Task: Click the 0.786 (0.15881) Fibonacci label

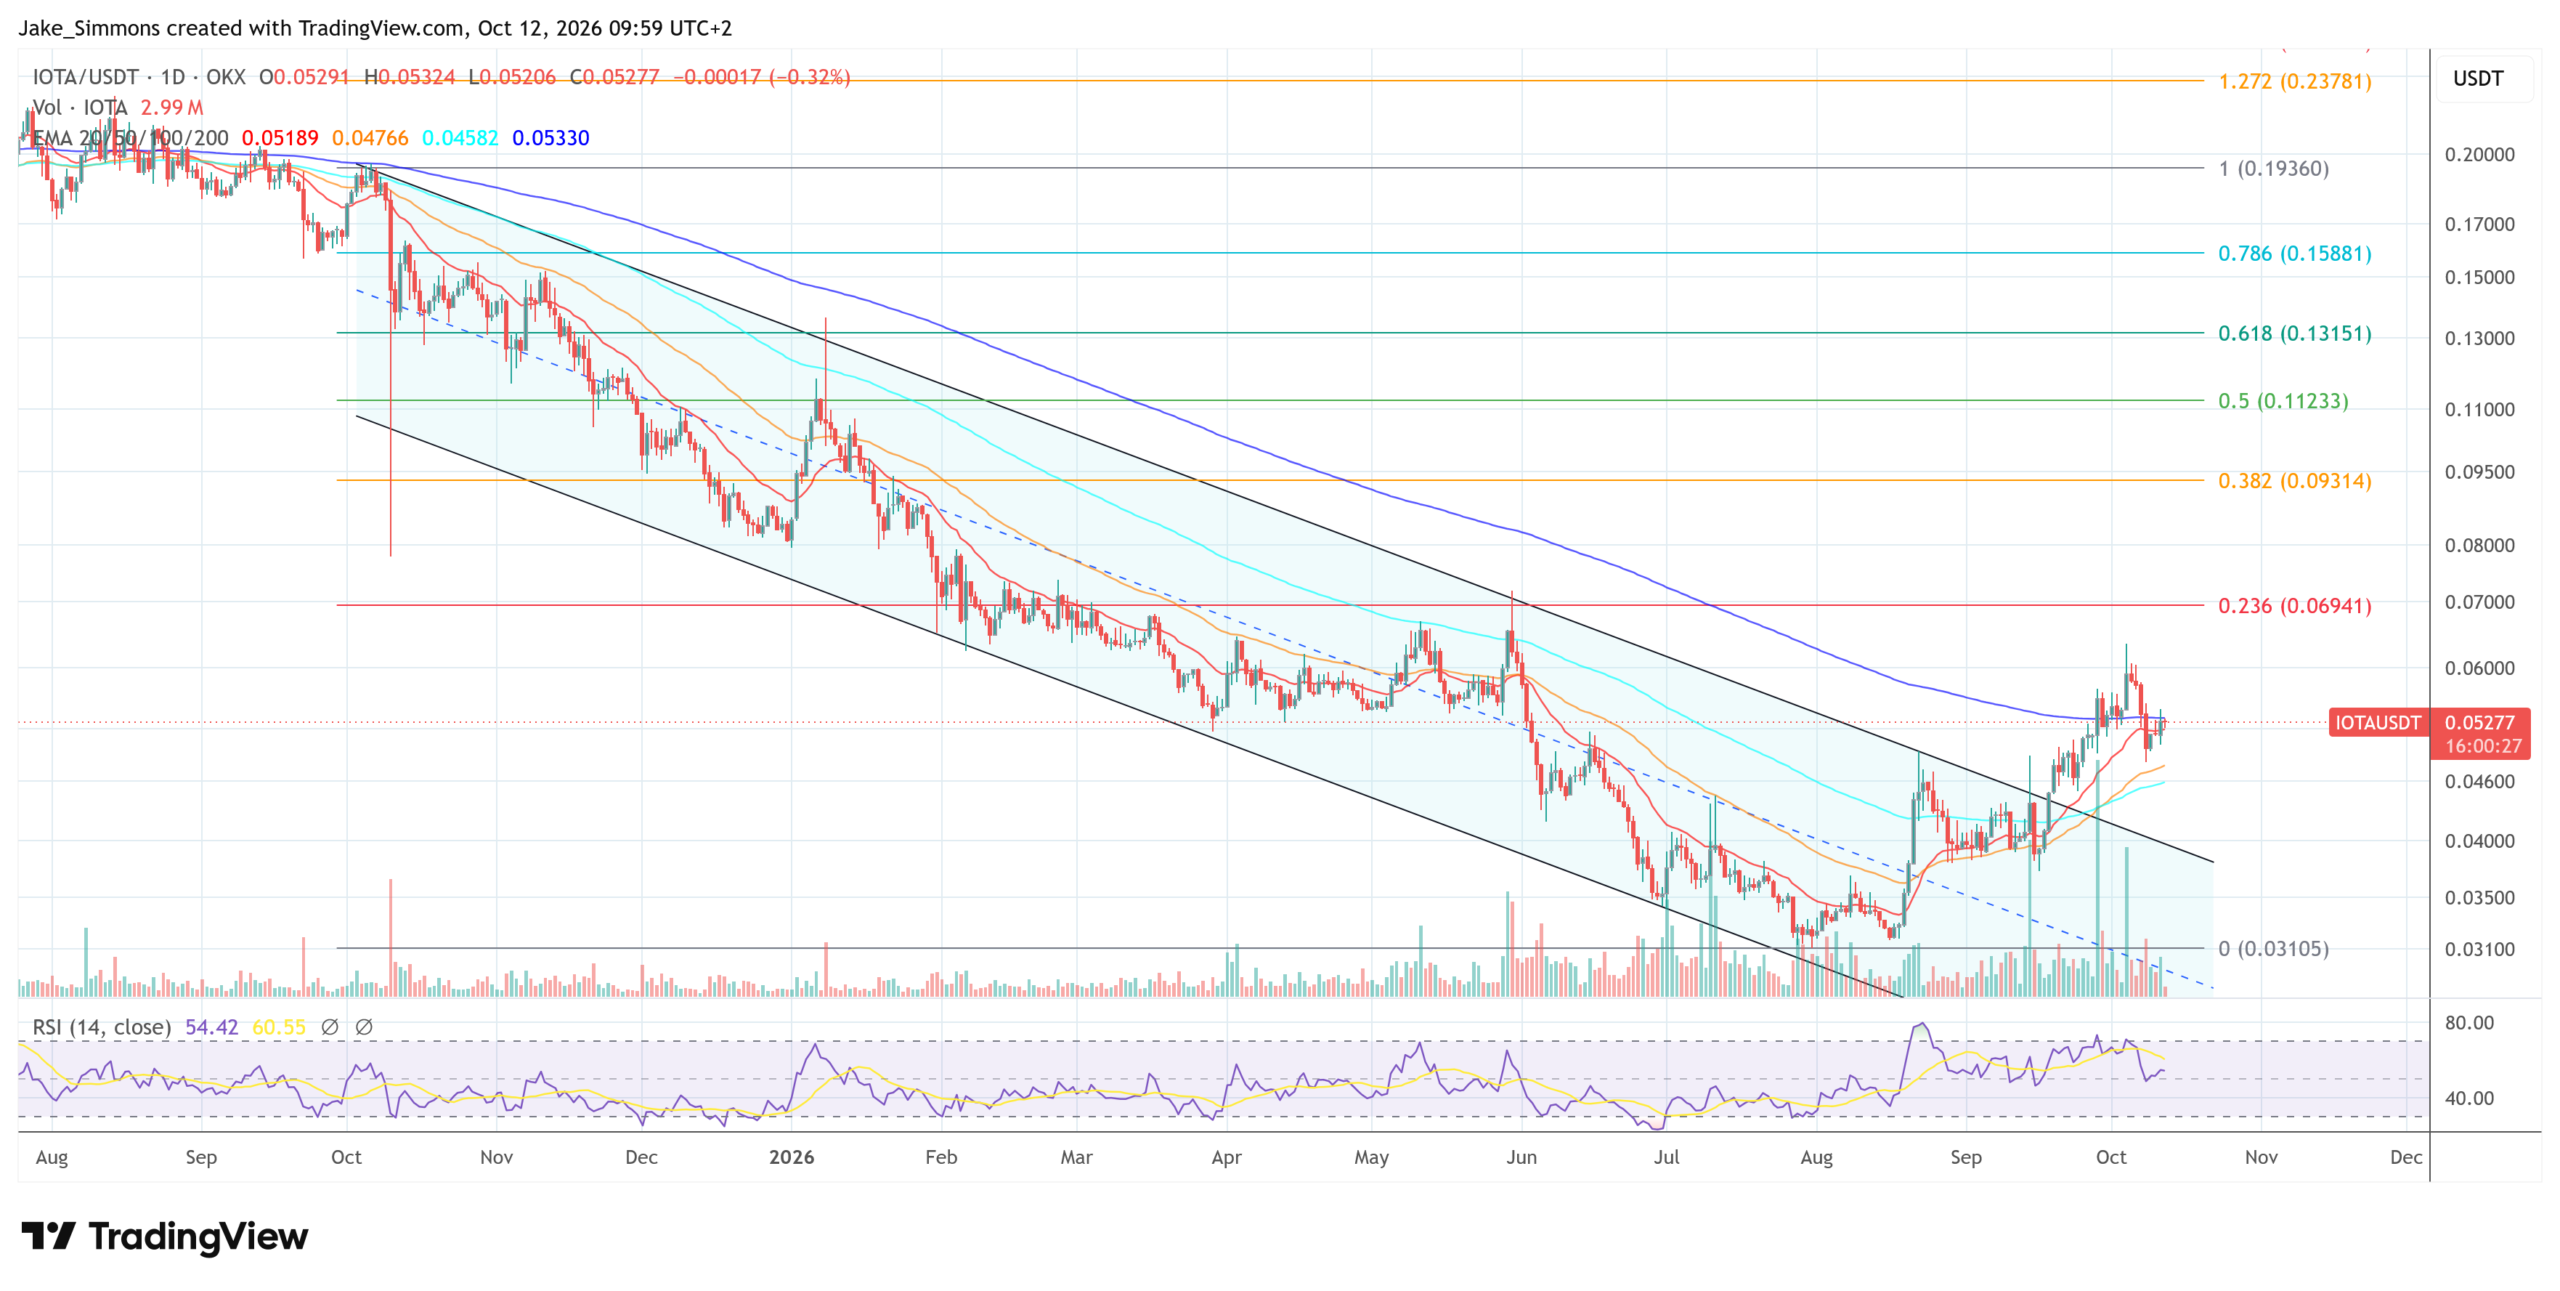Action: 2295,253
